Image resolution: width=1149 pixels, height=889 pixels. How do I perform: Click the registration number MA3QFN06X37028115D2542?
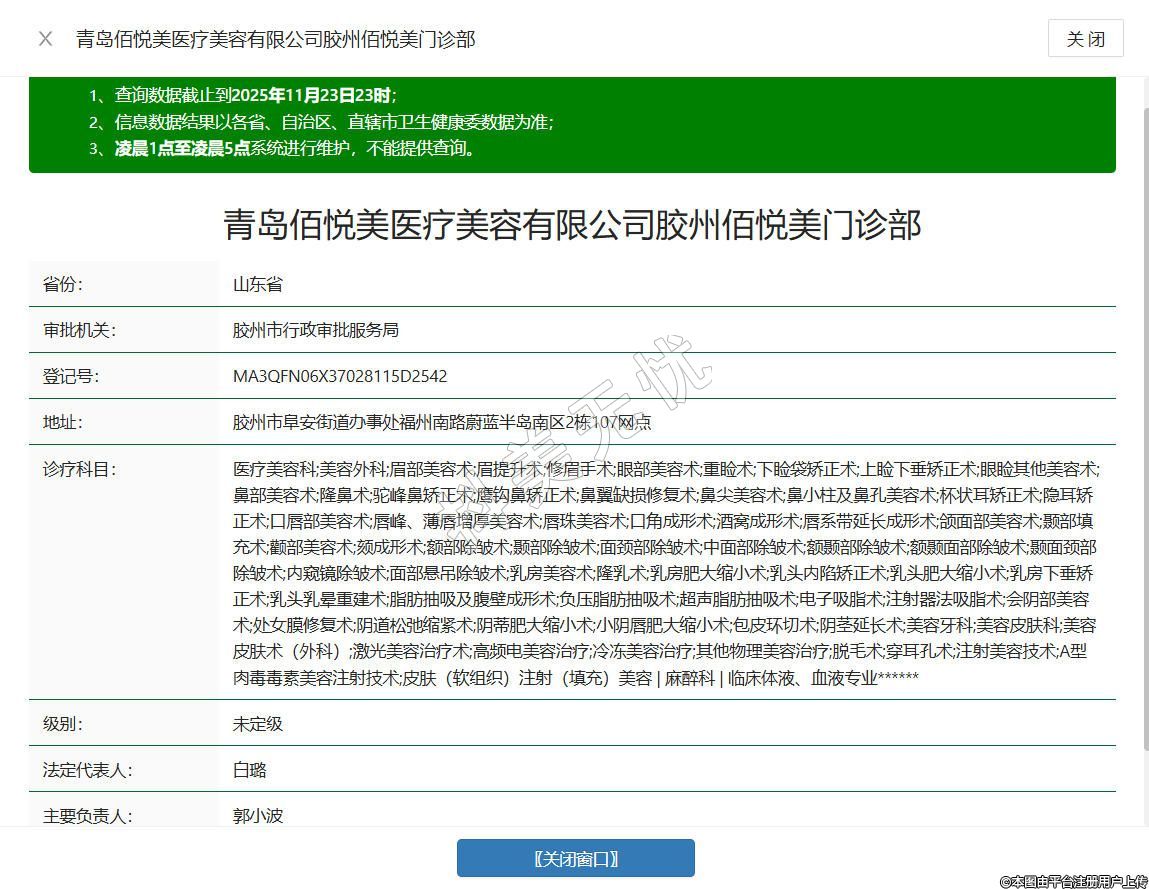pos(340,376)
